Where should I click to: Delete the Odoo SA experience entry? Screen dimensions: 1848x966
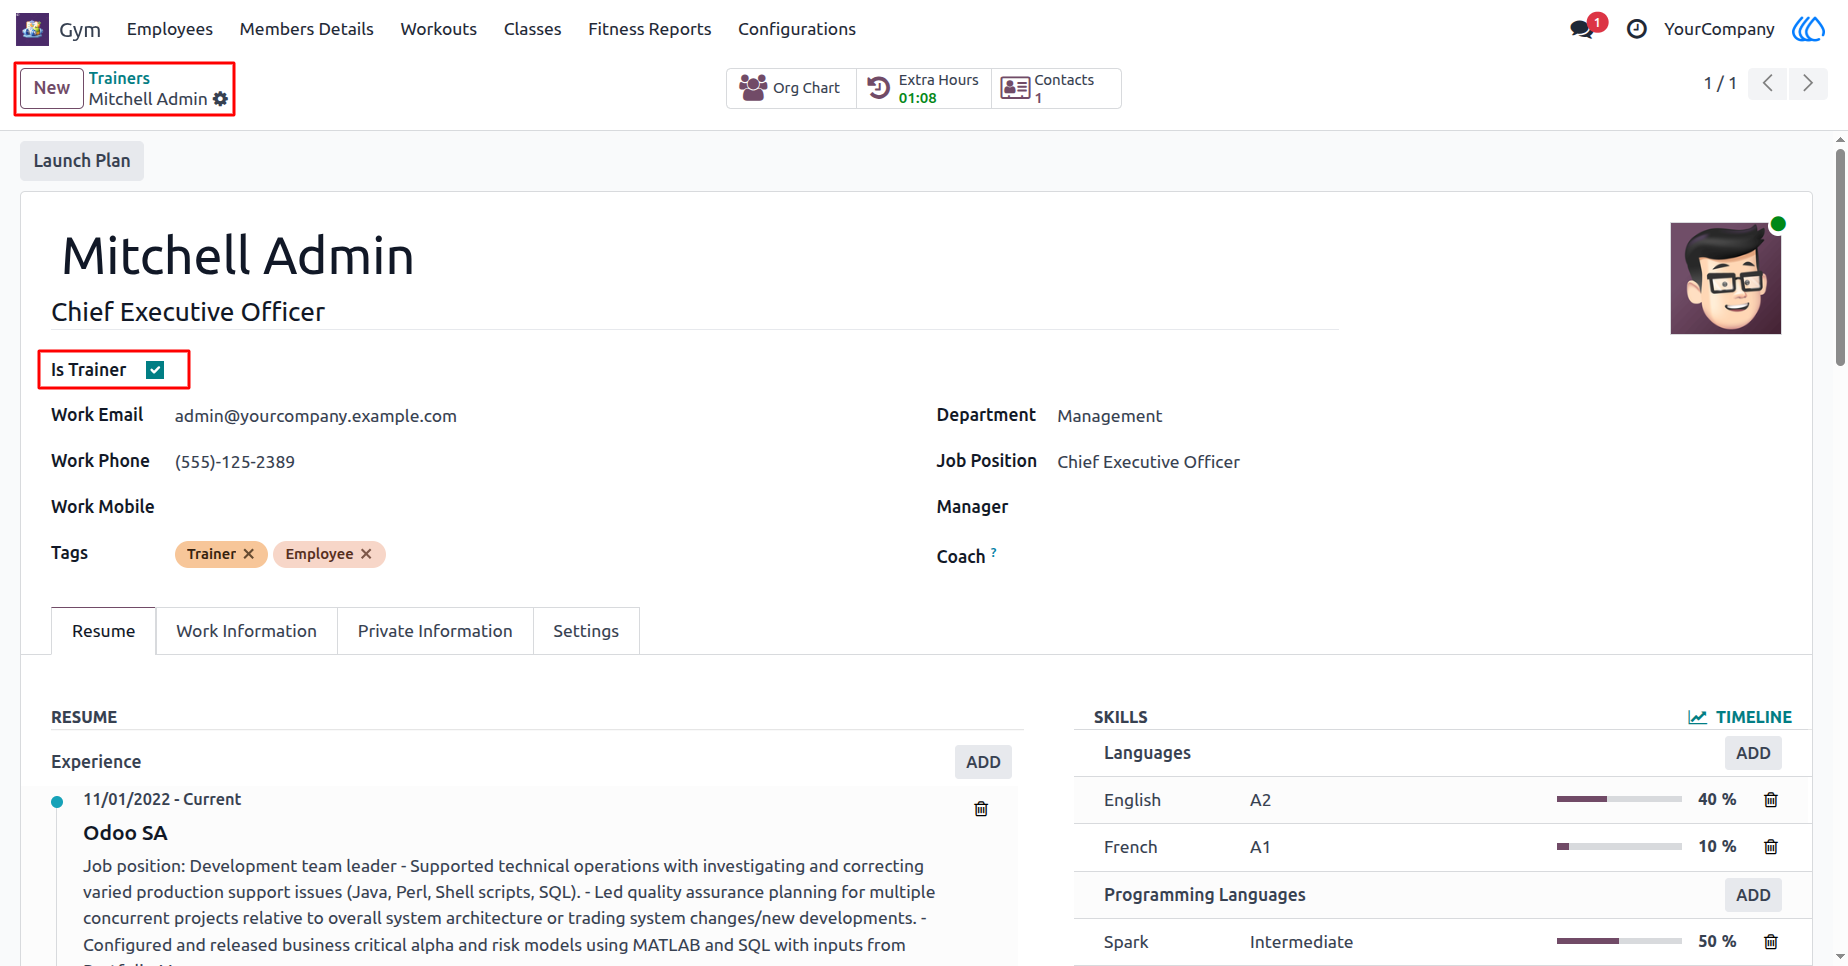coord(981,809)
